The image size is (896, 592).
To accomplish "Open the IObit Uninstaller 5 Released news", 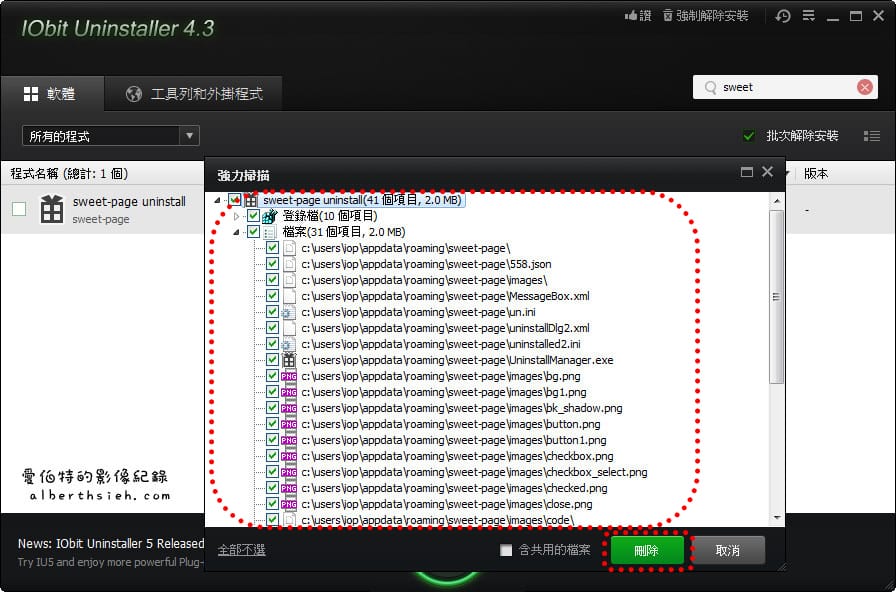I will [111, 543].
